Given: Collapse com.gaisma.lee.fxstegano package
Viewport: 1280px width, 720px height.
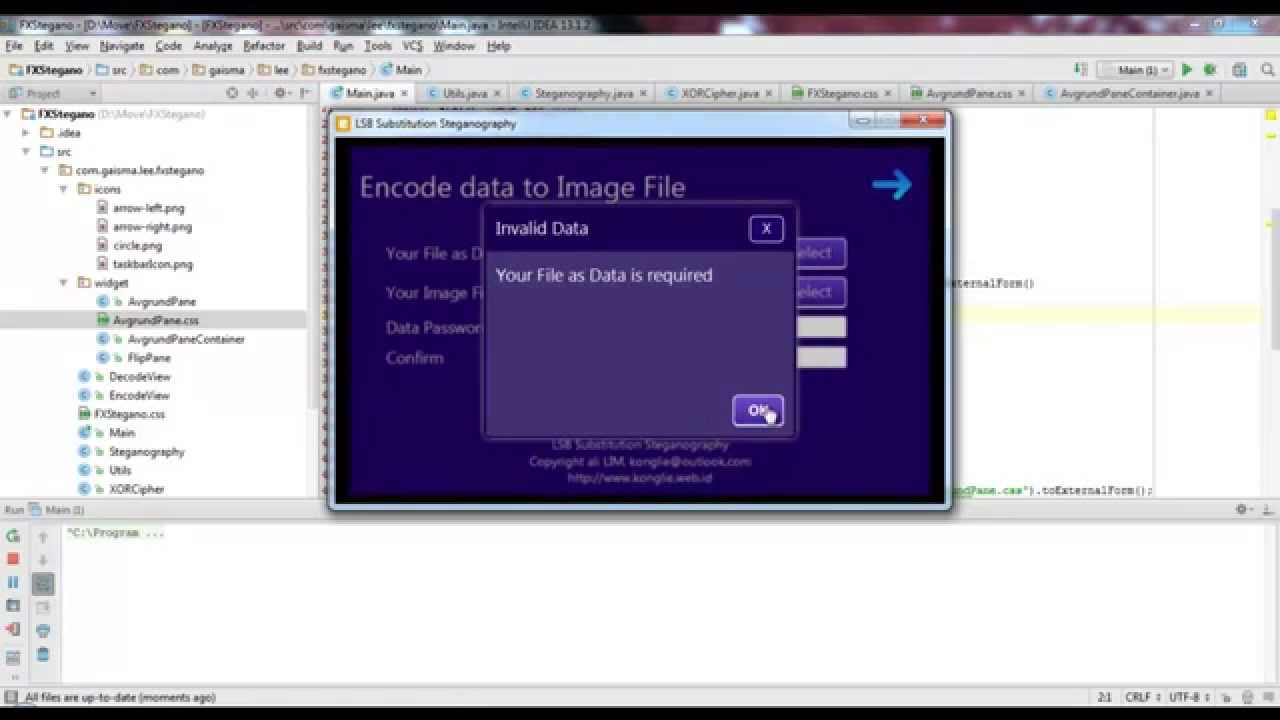Looking at the screenshot, I should 45,171.
